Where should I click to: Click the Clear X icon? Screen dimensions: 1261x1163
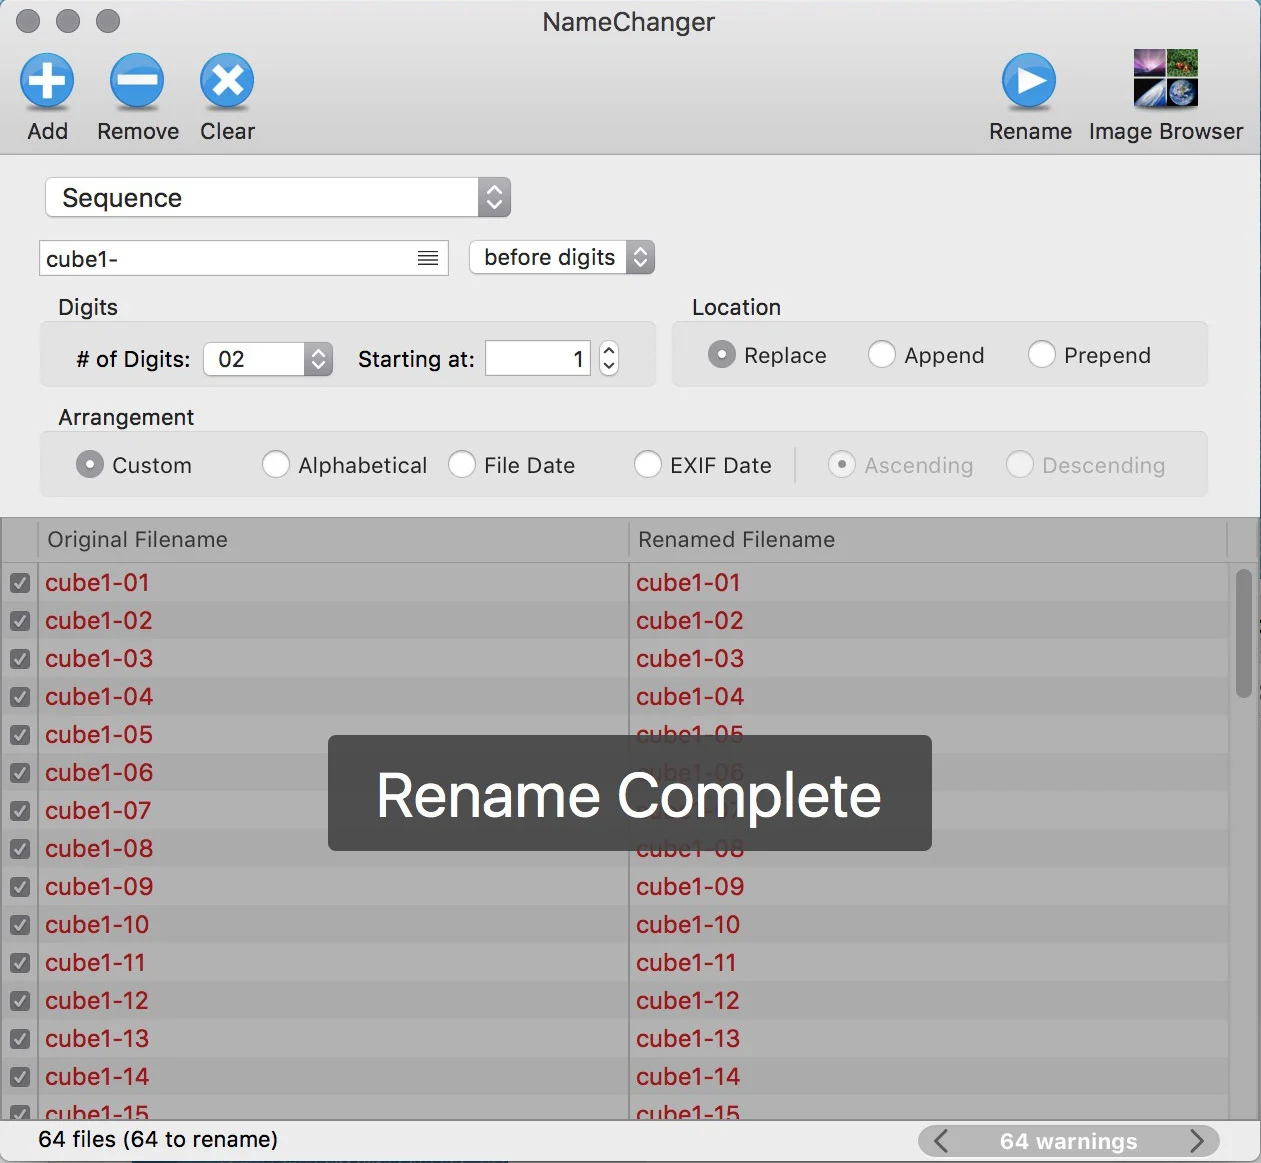227,81
